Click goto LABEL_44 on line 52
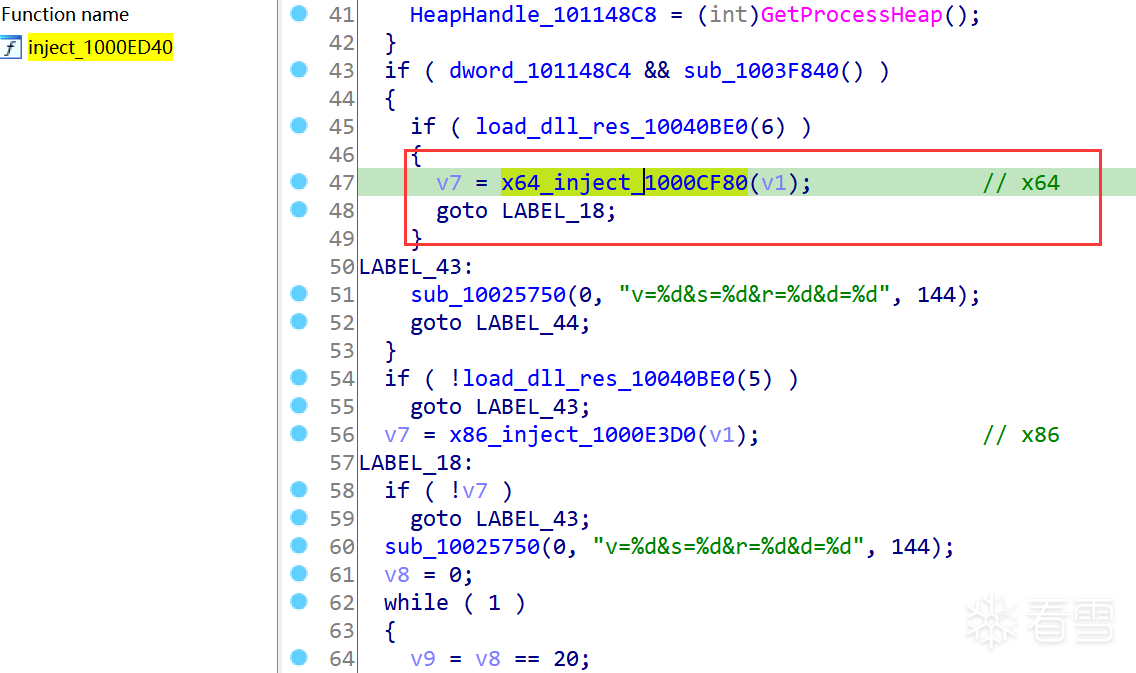The image size is (1136, 673). click(x=500, y=323)
